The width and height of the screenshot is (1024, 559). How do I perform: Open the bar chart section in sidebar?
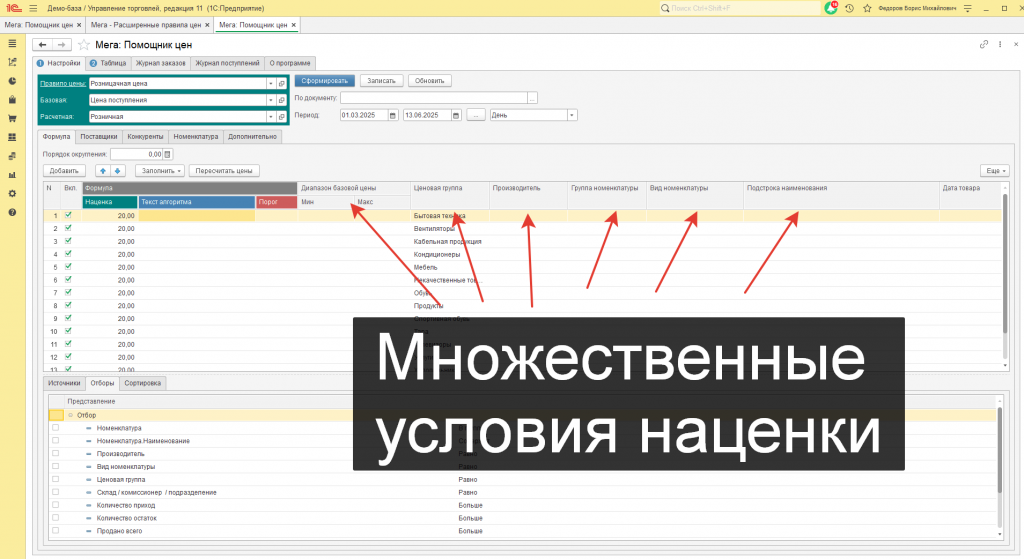[12, 175]
